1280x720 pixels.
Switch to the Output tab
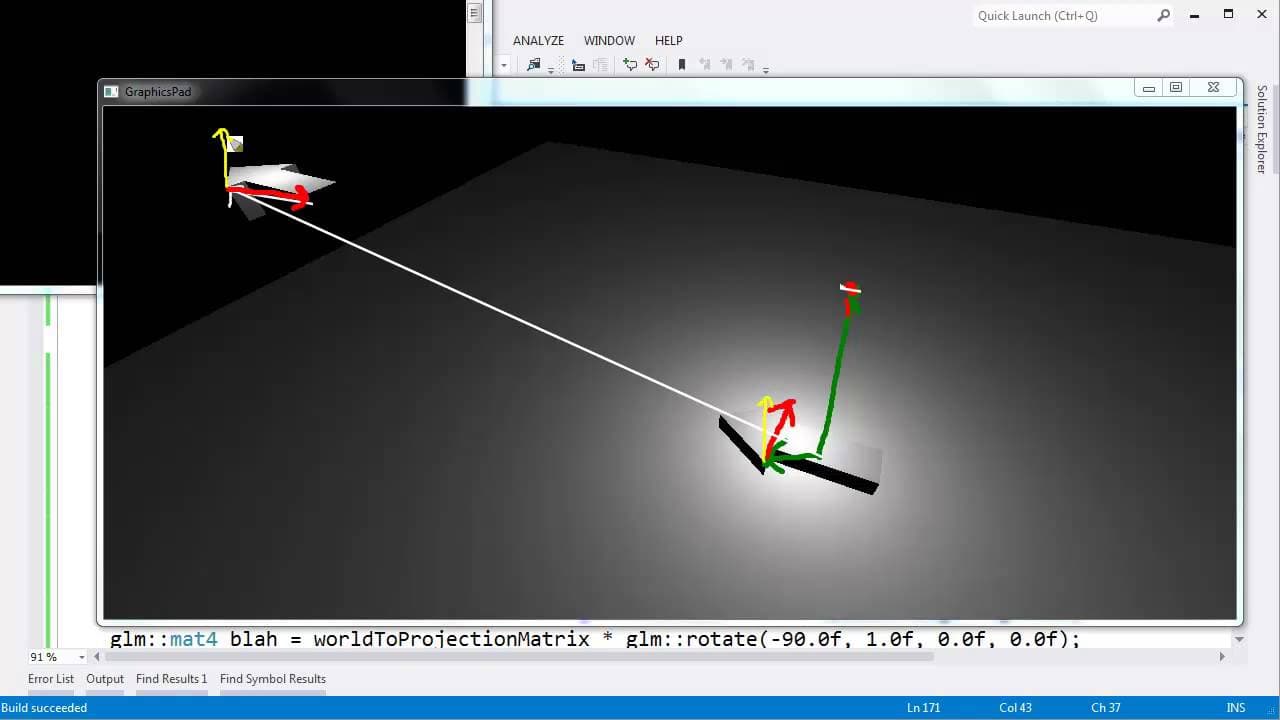pyautogui.click(x=105, y=679)
